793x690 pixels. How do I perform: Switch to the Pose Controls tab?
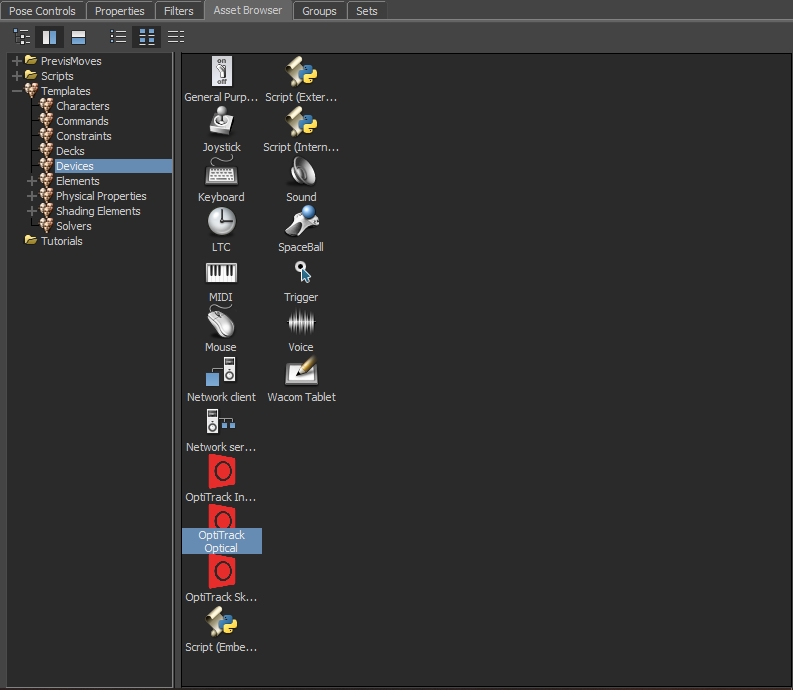[42, 11]
